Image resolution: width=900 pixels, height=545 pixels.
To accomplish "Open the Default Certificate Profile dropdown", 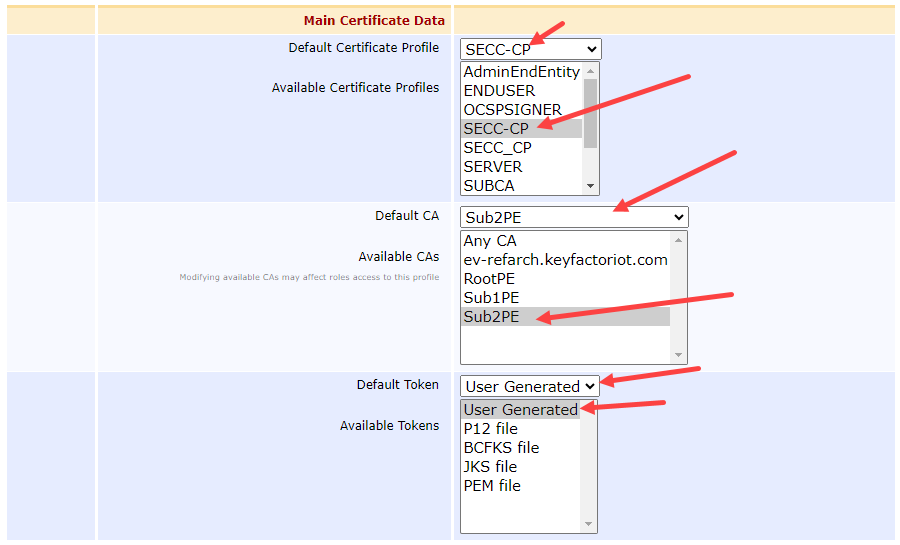I will 530,49.
